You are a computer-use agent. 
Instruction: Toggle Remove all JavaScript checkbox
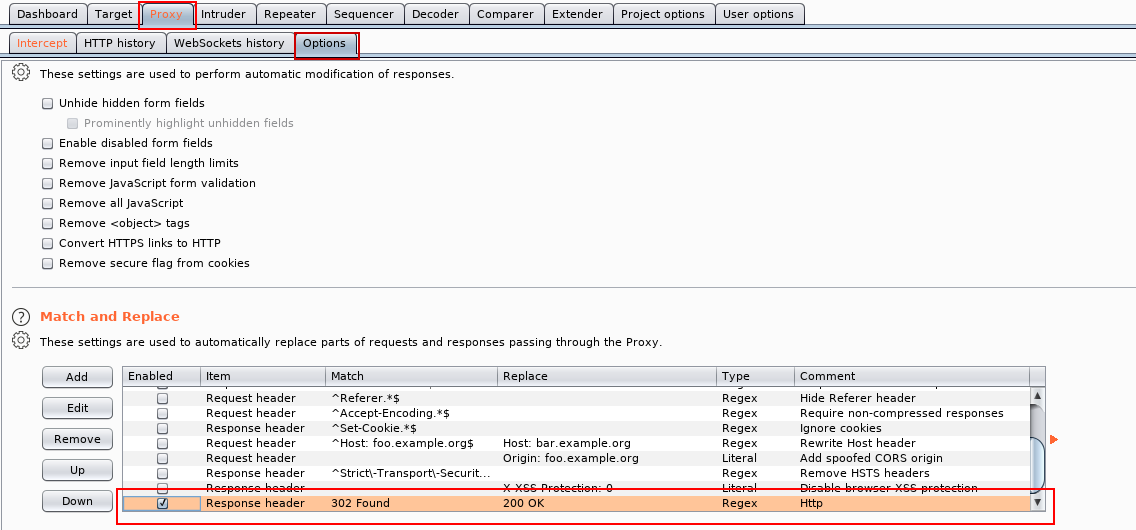pos(48,203)
